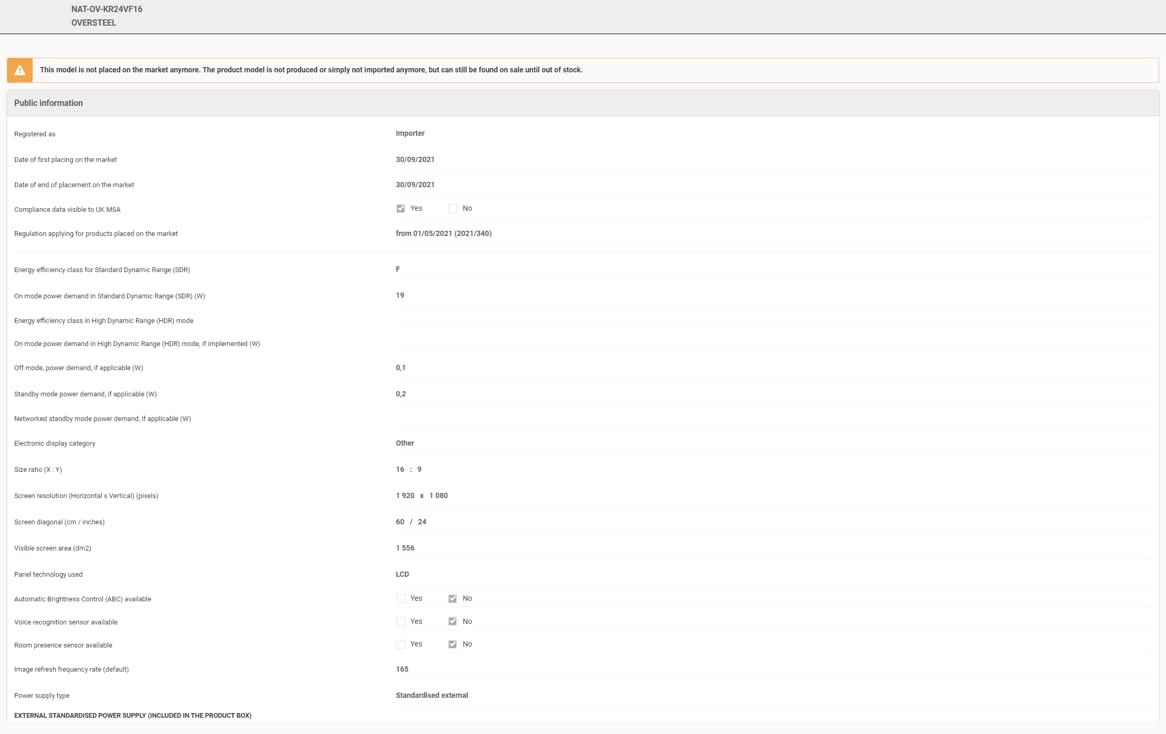Check Yes for Voice recognition sensor available

401,622
